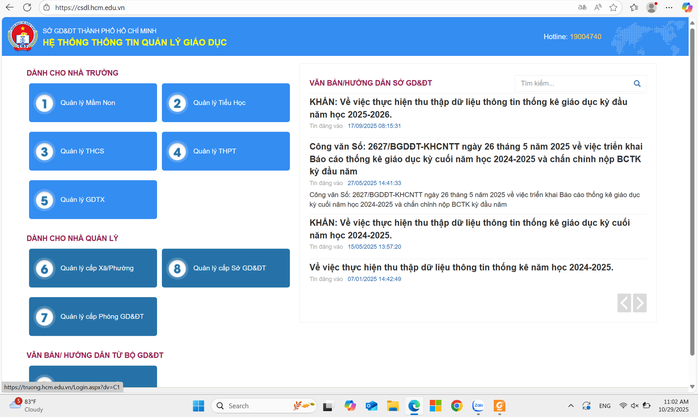Screen dimensions: 698x417
Task: Open Quản lý cấp Xã/Phường tile
Action: pyautogui.click(x=93, y=268)
